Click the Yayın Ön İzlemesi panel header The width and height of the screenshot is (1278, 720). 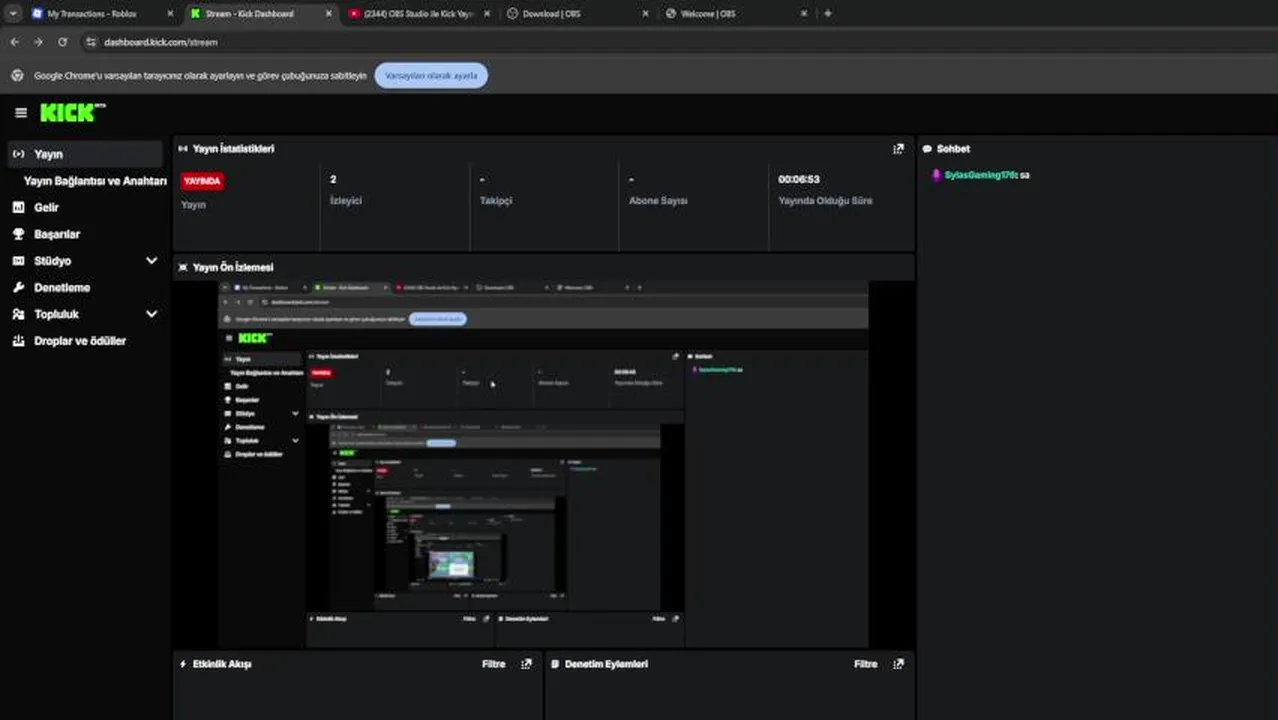[x=233, y=268]
